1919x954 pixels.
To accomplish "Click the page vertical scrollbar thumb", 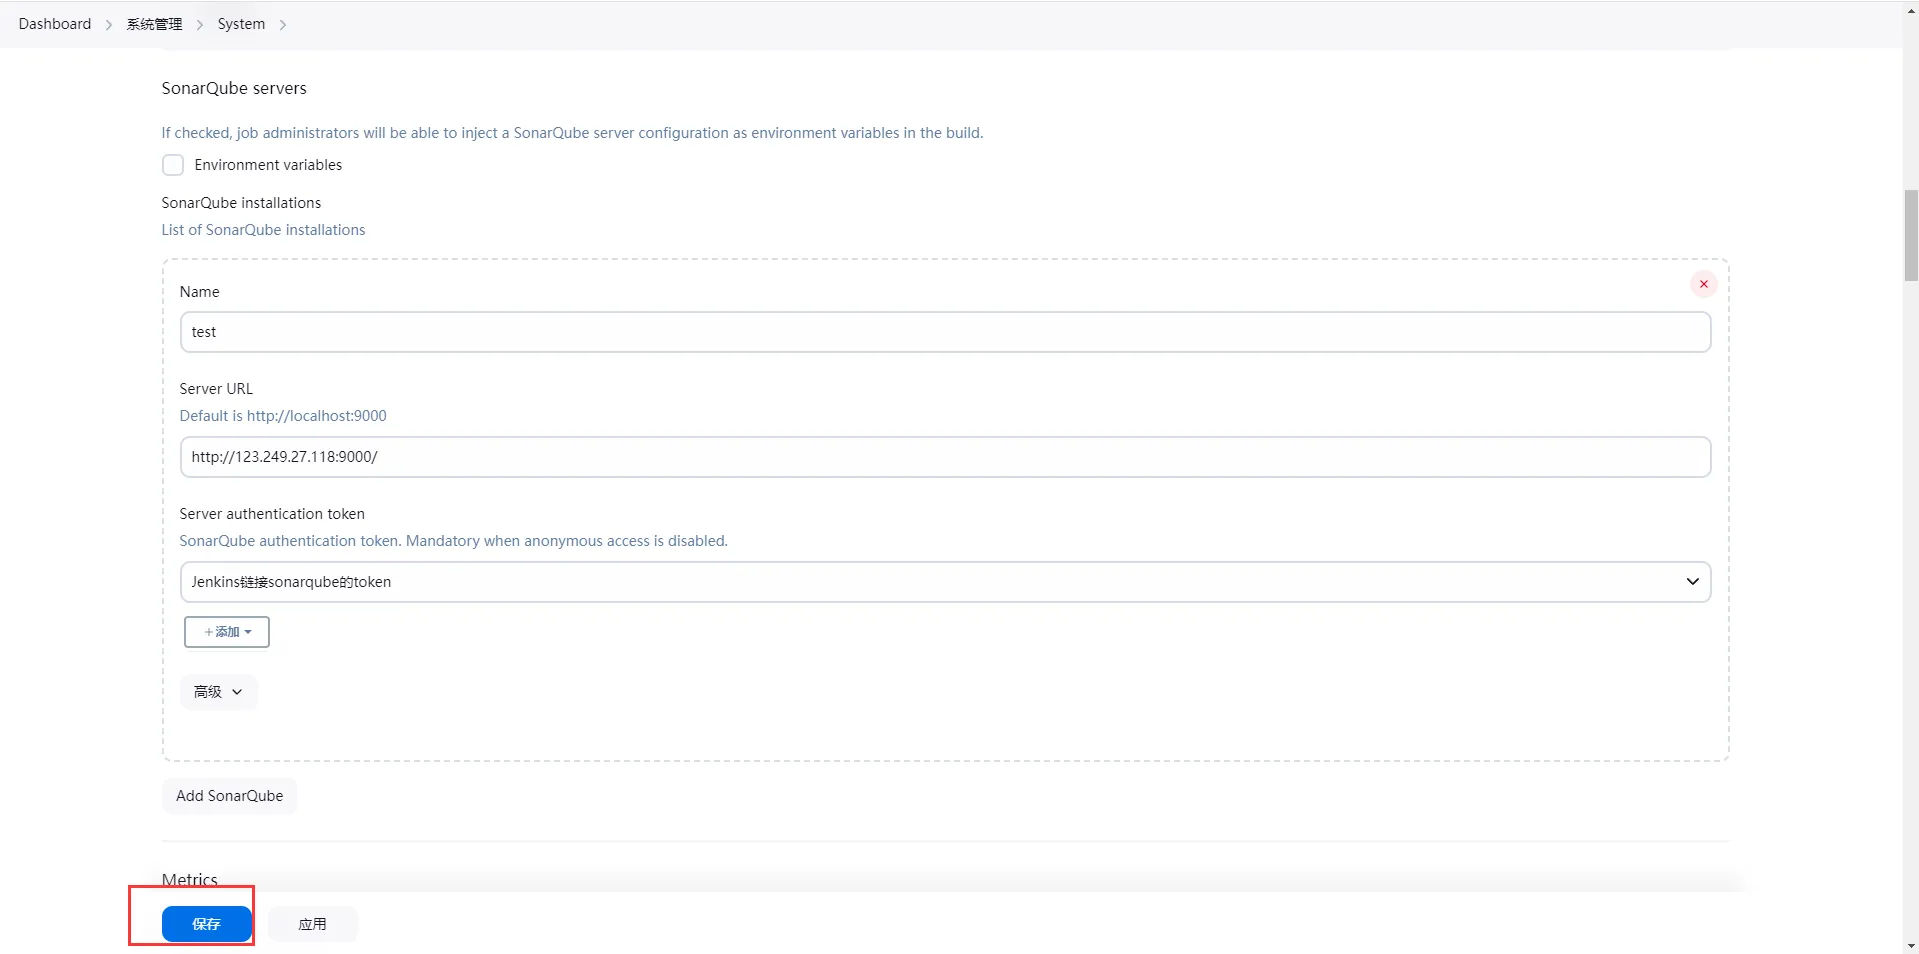I will pyautogui.click(x=1911, y=235).
